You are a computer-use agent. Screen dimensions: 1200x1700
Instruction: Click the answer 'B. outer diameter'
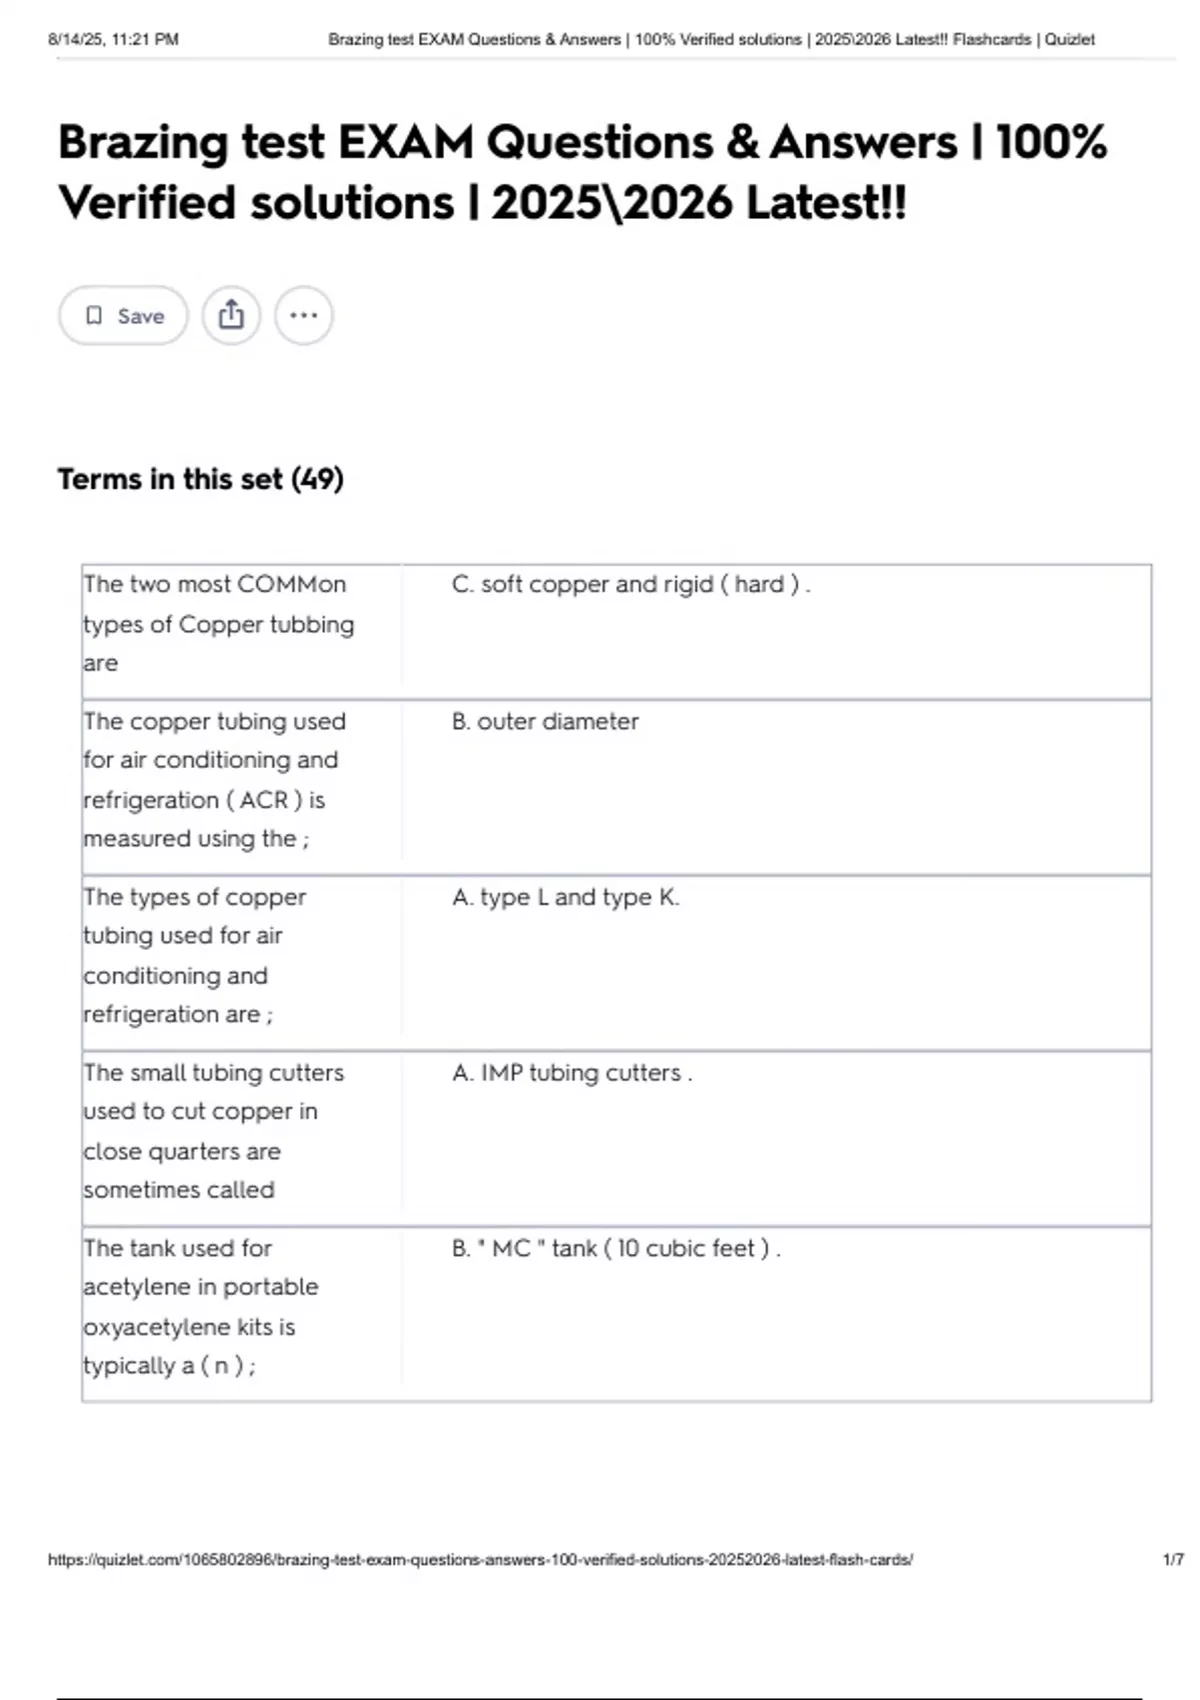[x=545, y=721]
